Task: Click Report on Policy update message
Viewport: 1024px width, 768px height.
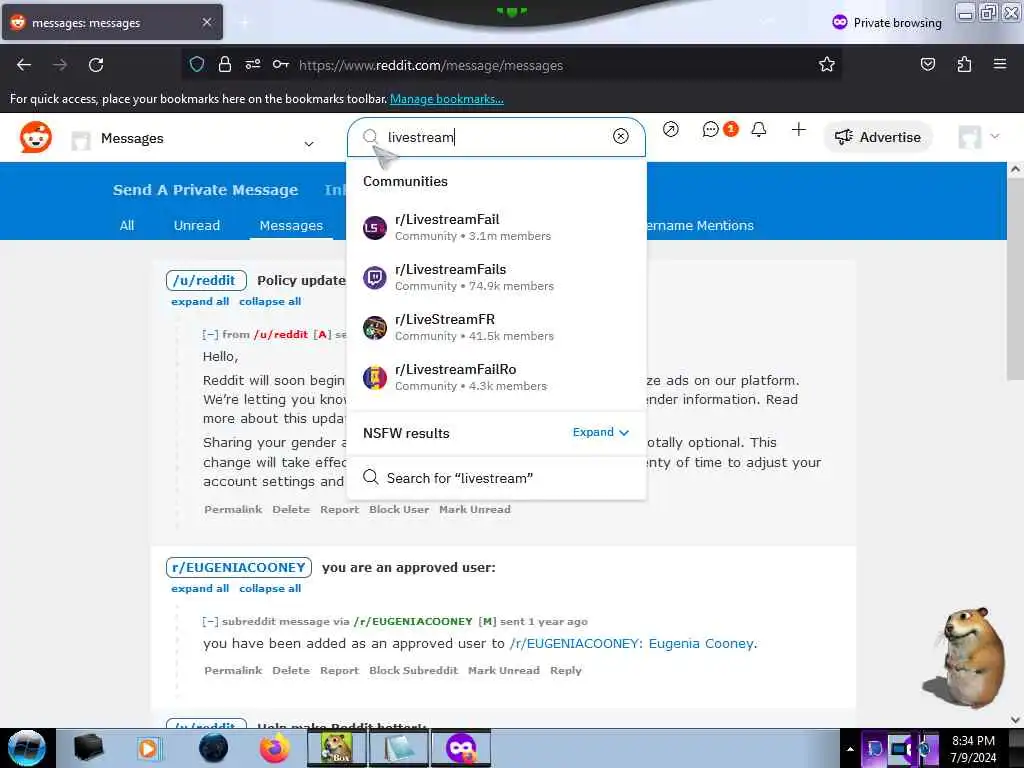Action: (x=340, y=509)
